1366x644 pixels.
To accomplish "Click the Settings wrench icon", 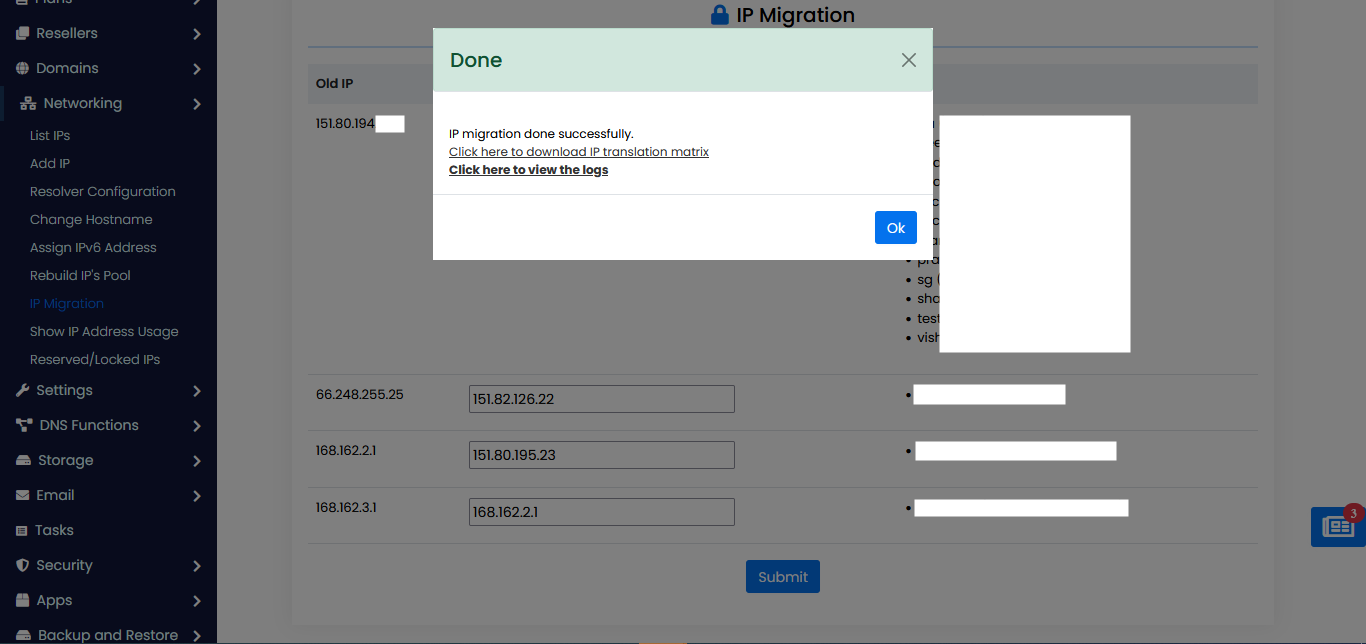I will (23, 390).
